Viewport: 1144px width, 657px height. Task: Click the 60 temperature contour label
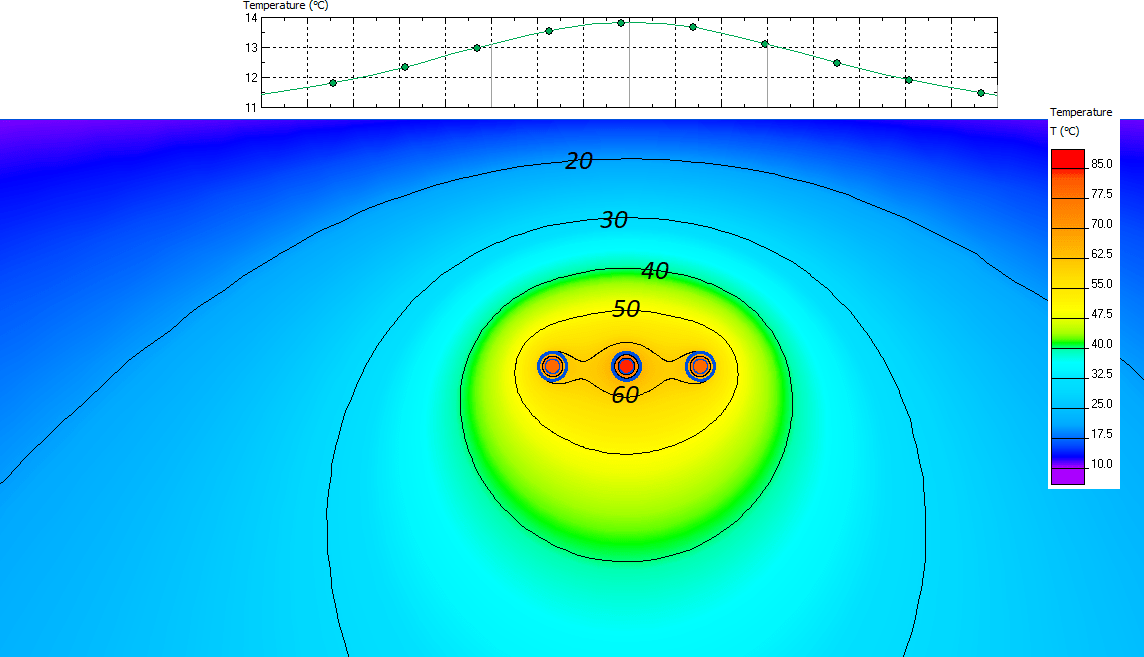(625, 396)
